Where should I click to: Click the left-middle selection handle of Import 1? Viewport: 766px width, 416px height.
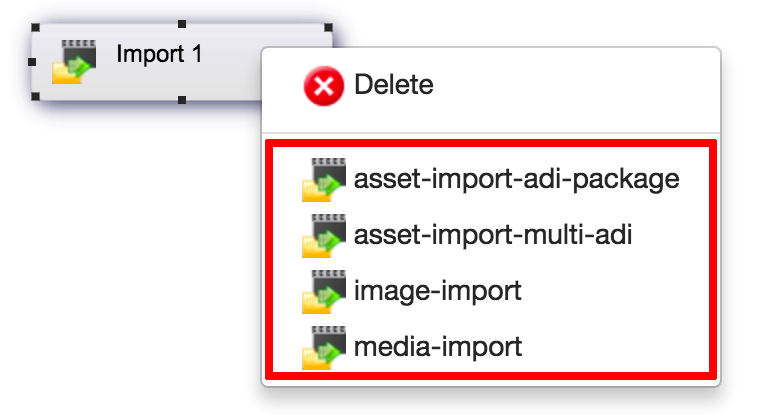point(32,62)
